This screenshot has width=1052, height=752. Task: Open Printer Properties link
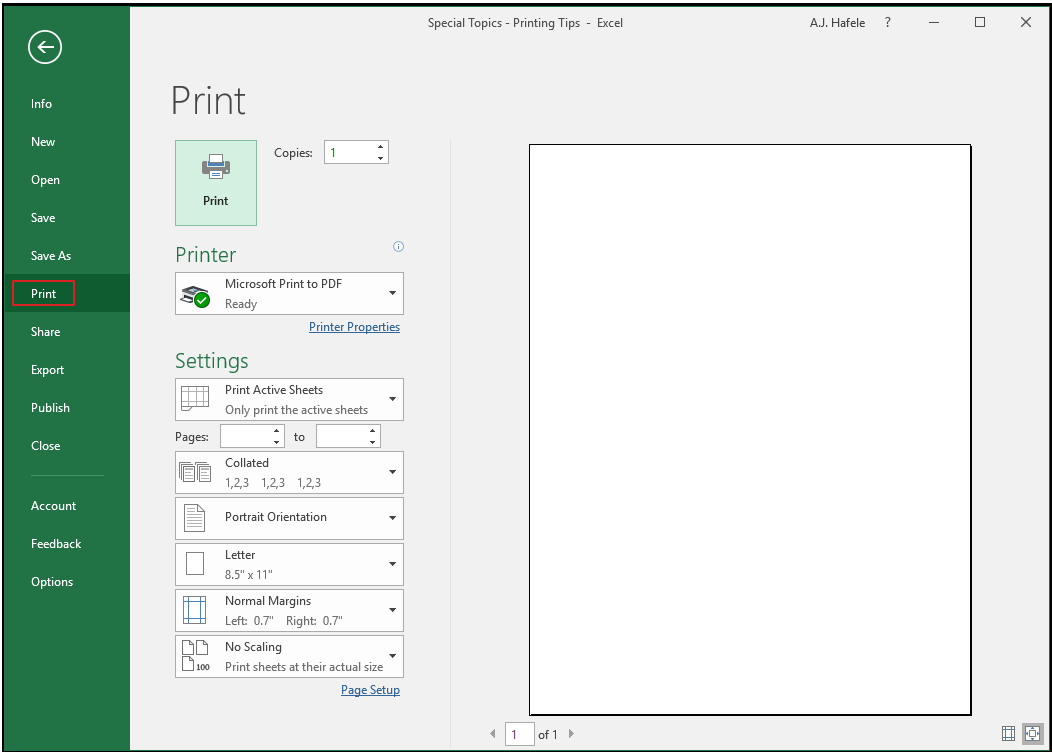(x=354, y=327)
